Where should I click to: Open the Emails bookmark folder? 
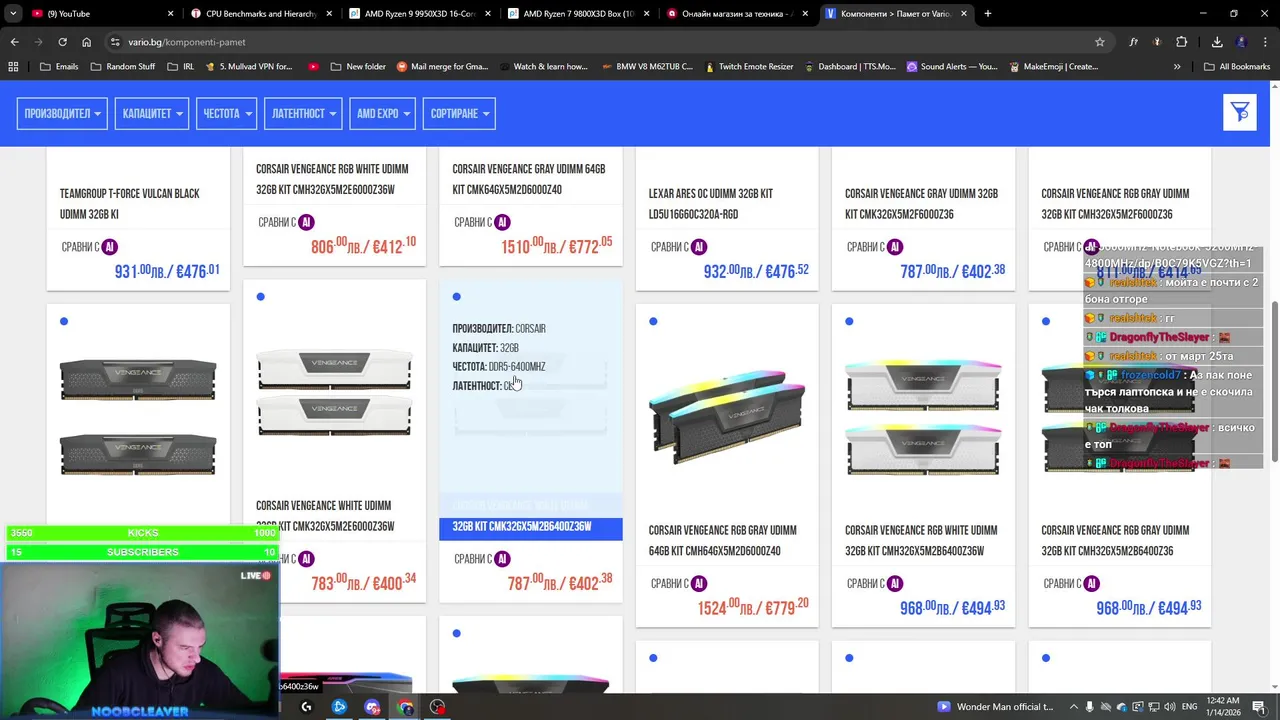[x=59, y=67]
